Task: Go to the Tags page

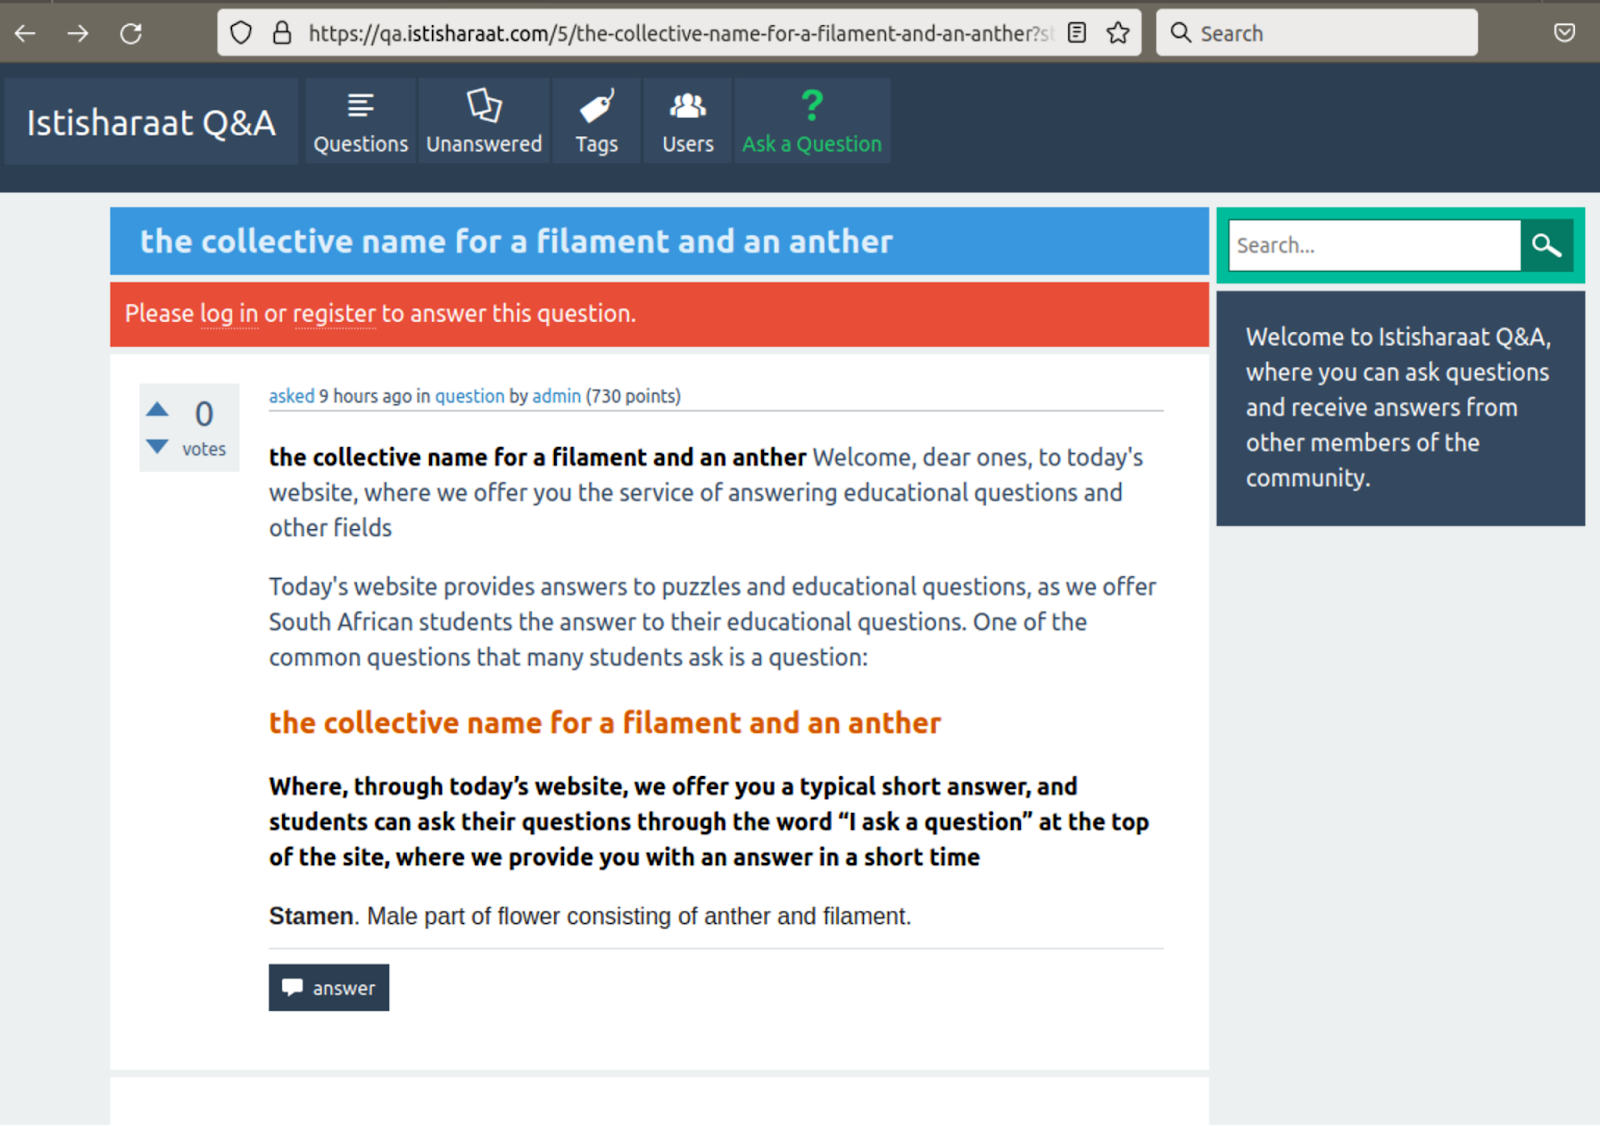Action: click(596, 122)
